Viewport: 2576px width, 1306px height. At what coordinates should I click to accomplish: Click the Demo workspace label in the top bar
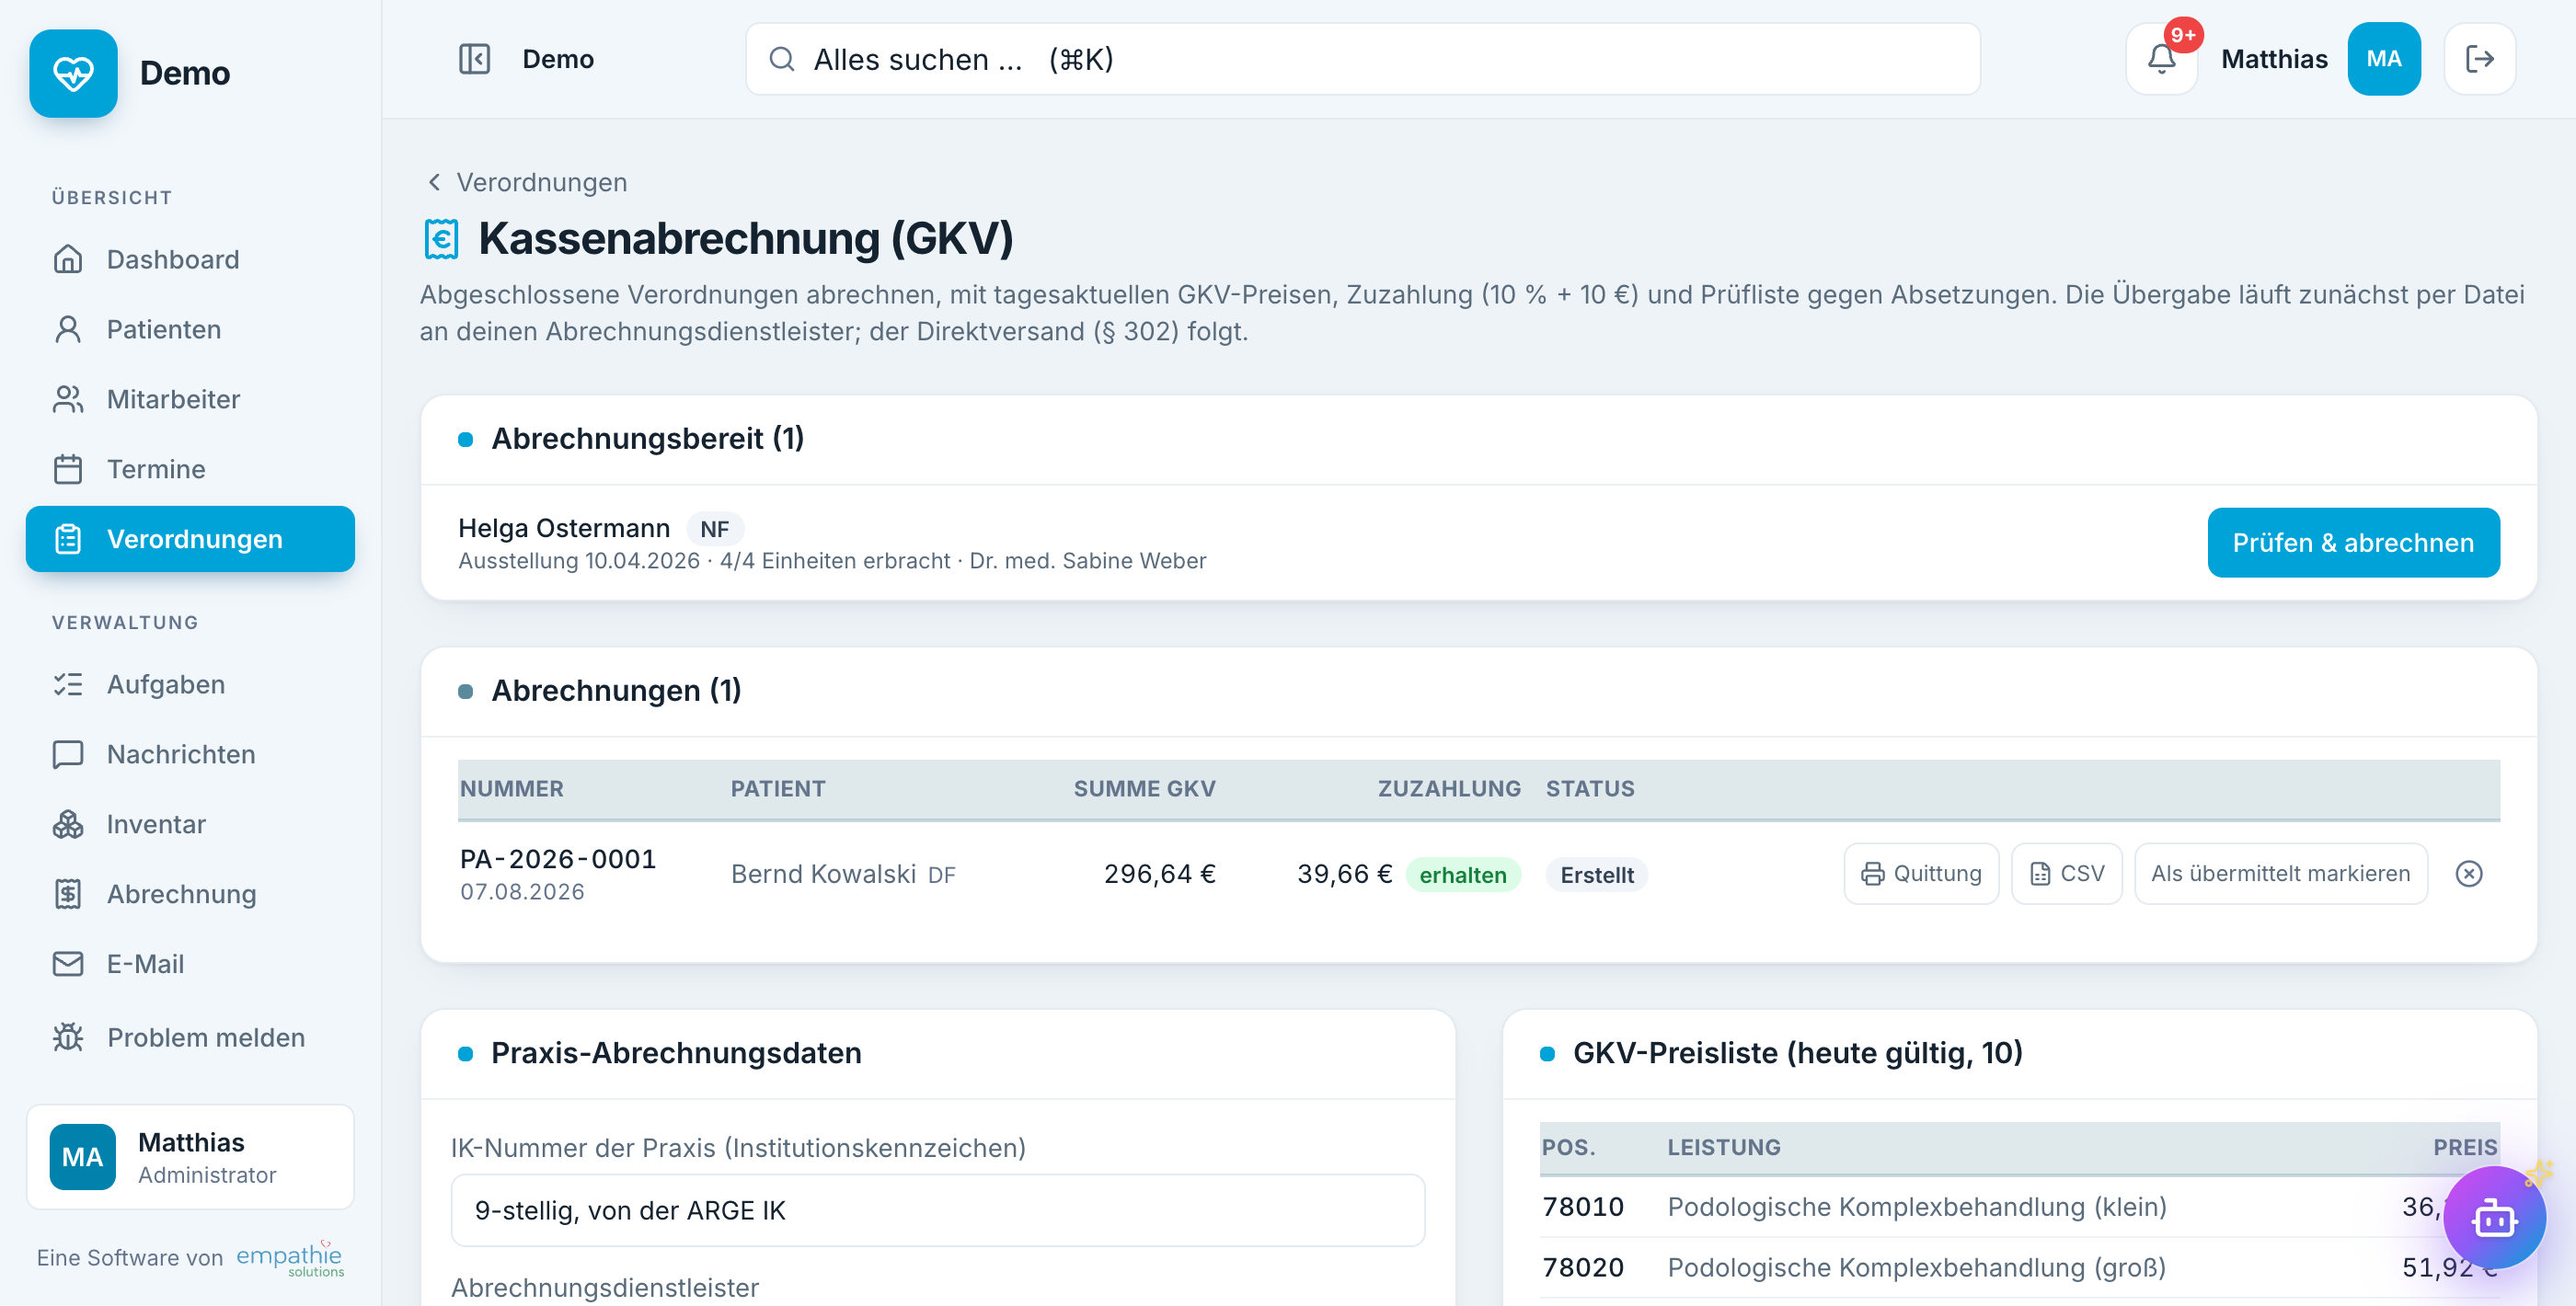tap(558, 59)
